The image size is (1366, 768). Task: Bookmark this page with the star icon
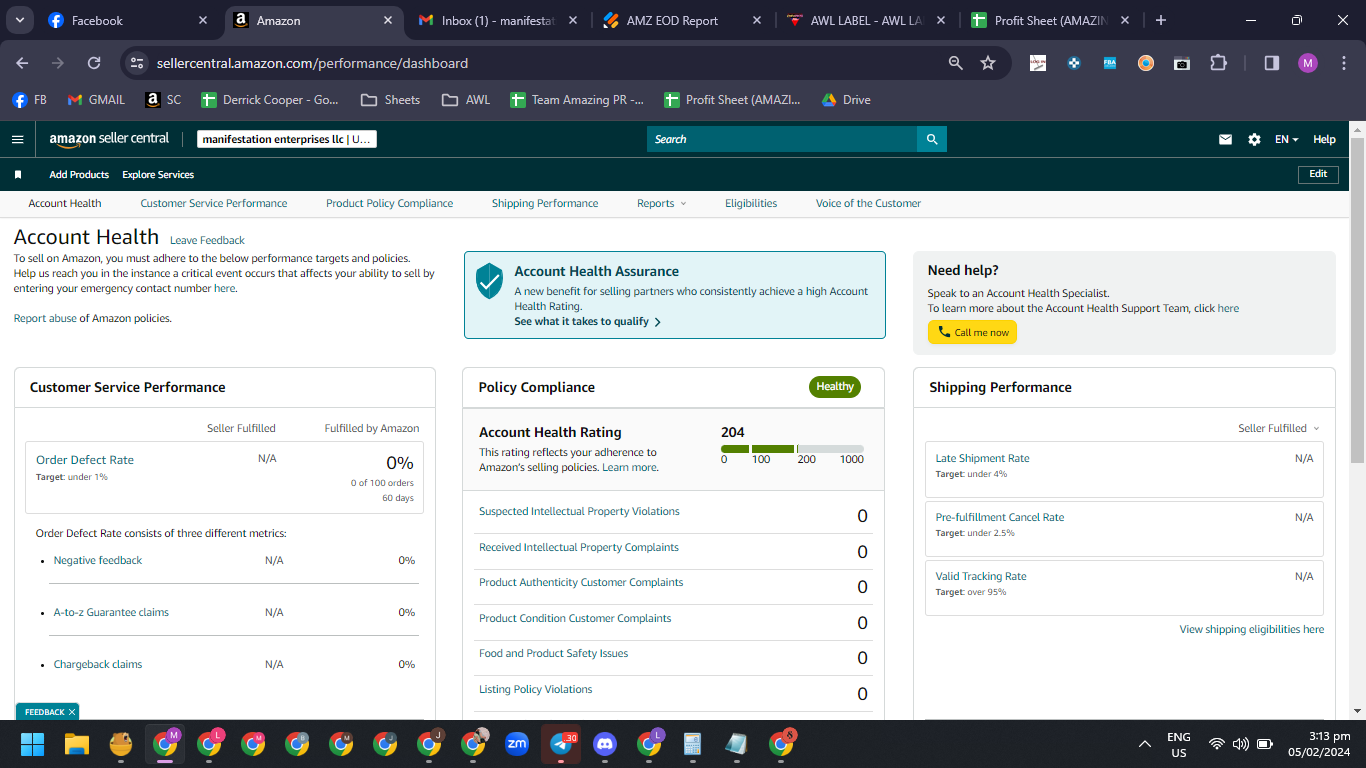(988, 63)
